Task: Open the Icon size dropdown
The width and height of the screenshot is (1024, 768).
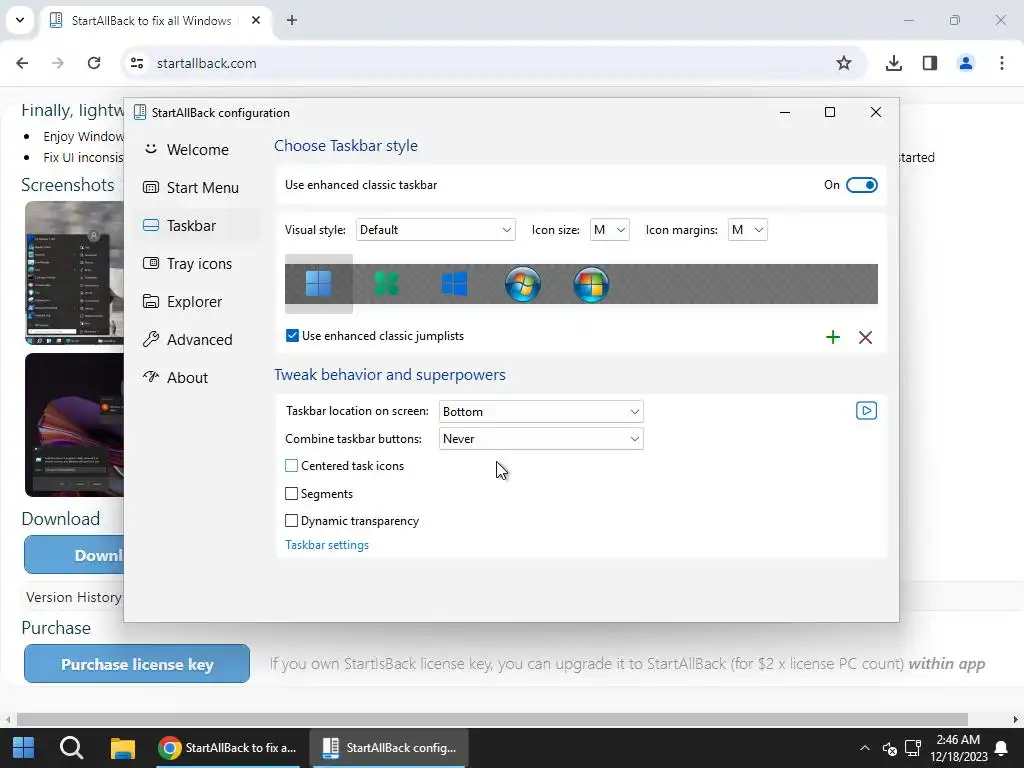Action: (609, 230)
